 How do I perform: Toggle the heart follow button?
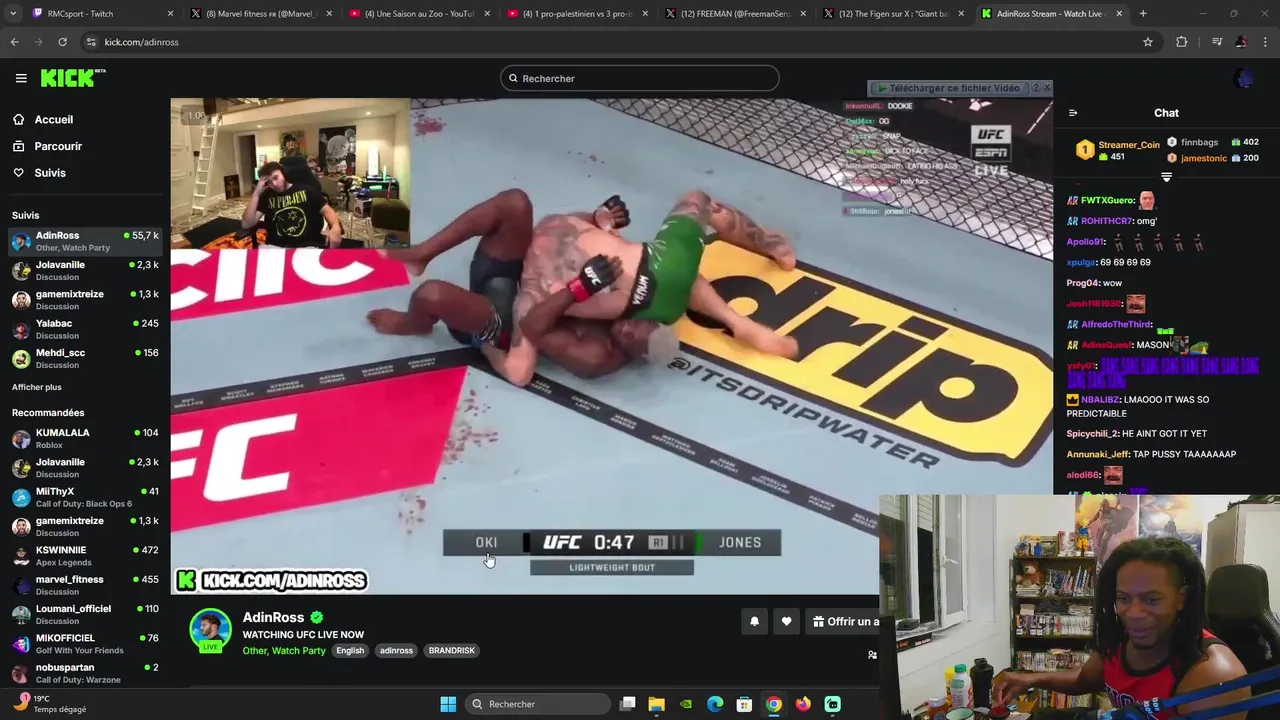click(786, 621)
